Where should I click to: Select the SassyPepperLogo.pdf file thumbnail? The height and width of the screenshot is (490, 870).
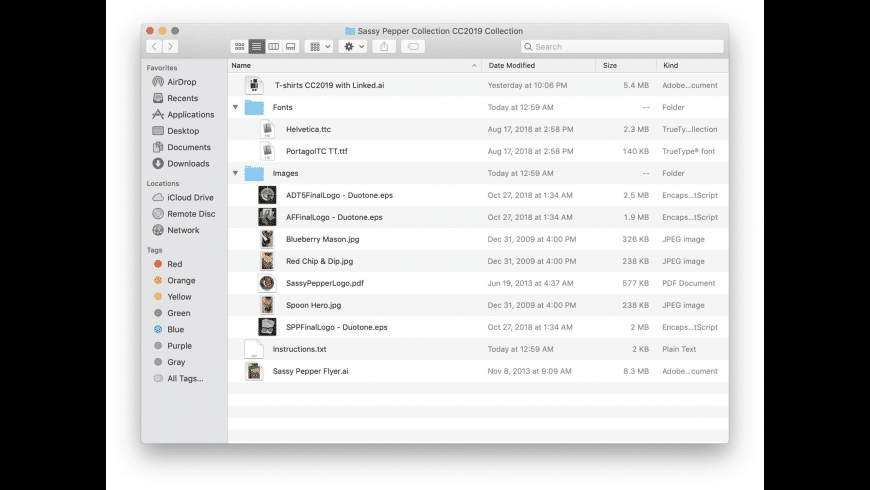pos(267,283)
